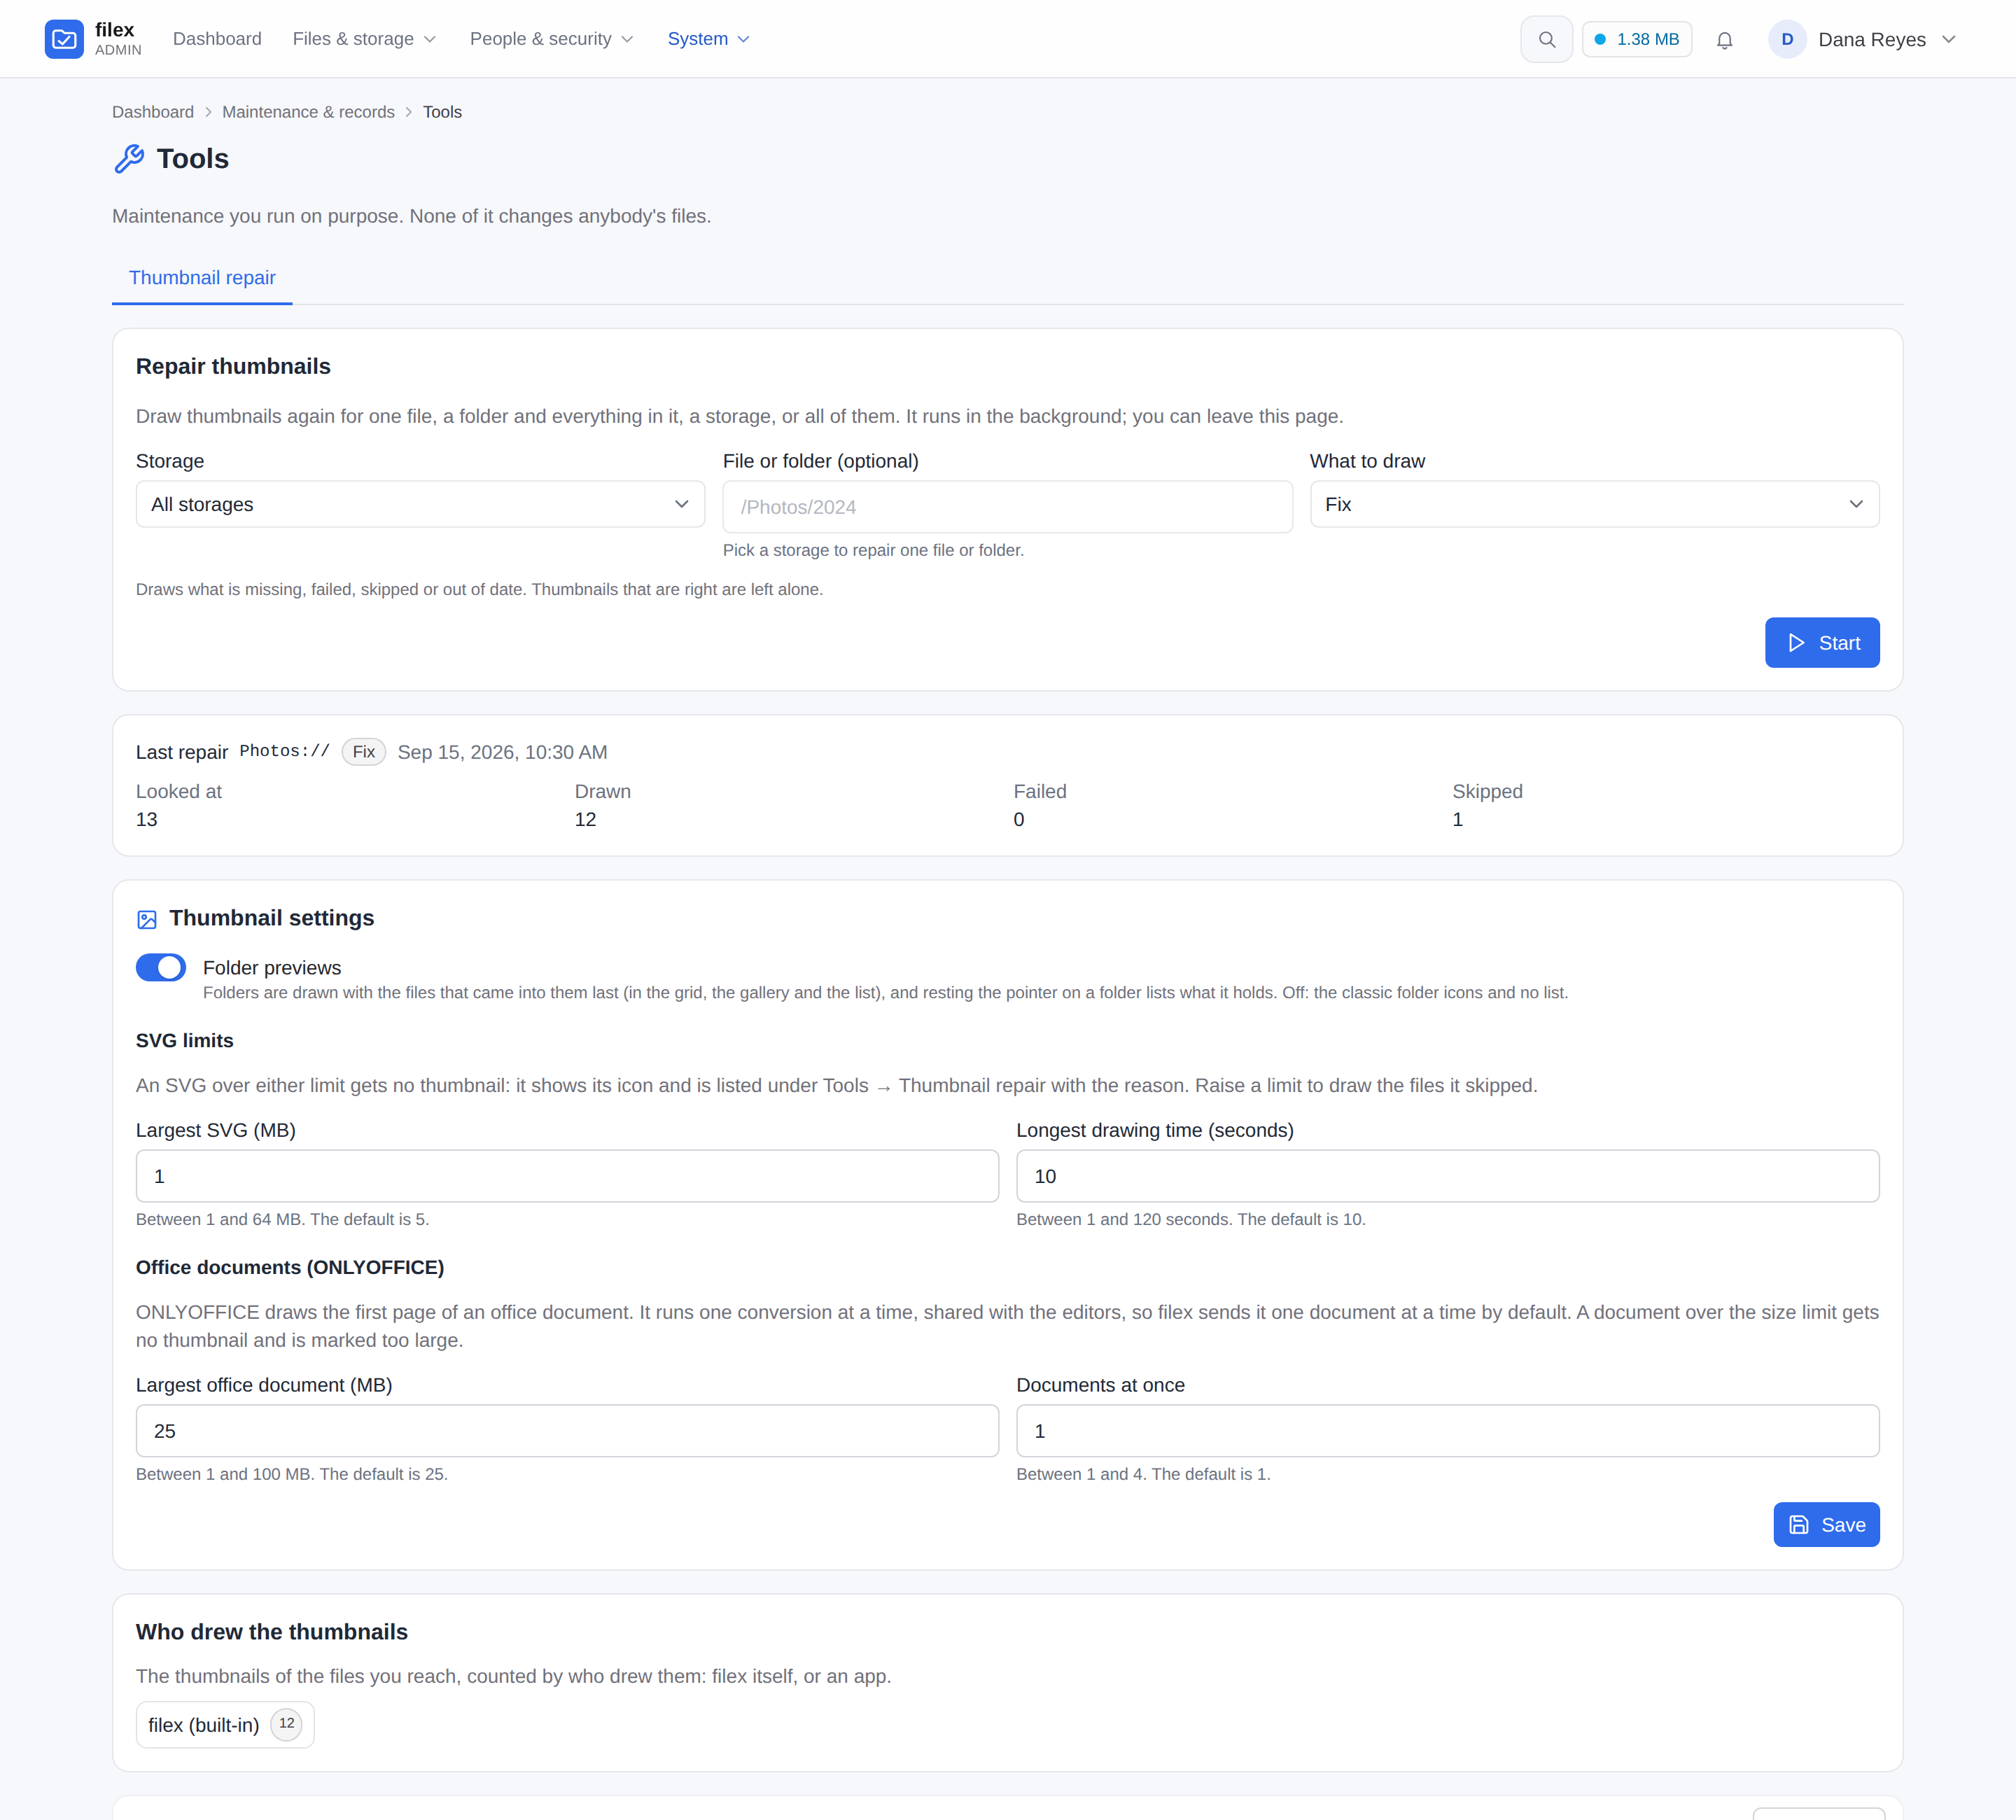Click the wrench icon beside Tools

[x=129, y=158]
